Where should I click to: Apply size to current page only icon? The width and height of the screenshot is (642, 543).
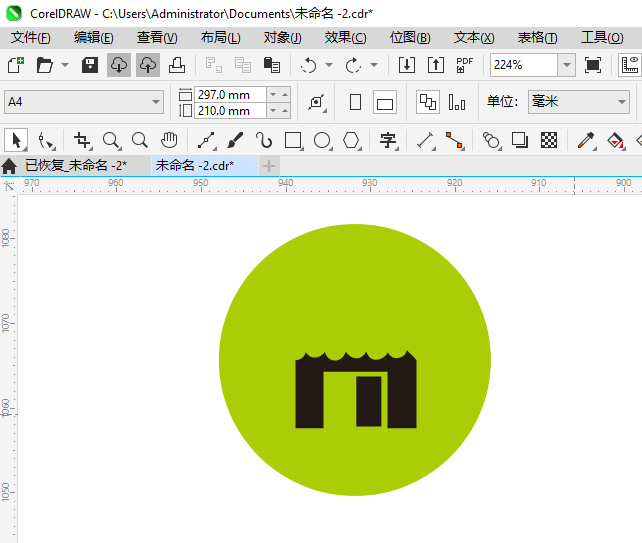457,102
